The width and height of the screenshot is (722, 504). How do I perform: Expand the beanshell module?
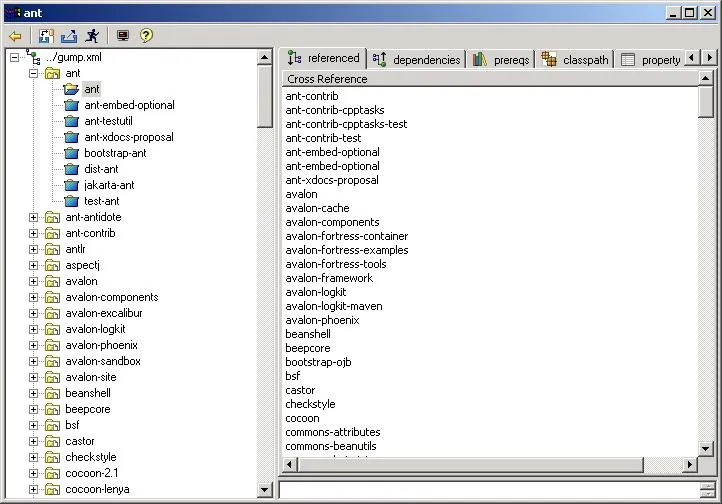(33, 394)
